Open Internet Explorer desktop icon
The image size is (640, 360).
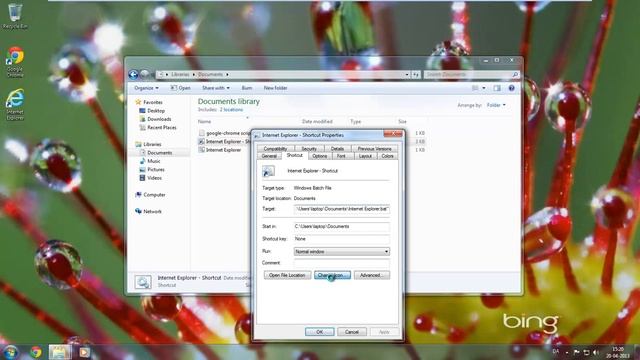coord(15,104)
